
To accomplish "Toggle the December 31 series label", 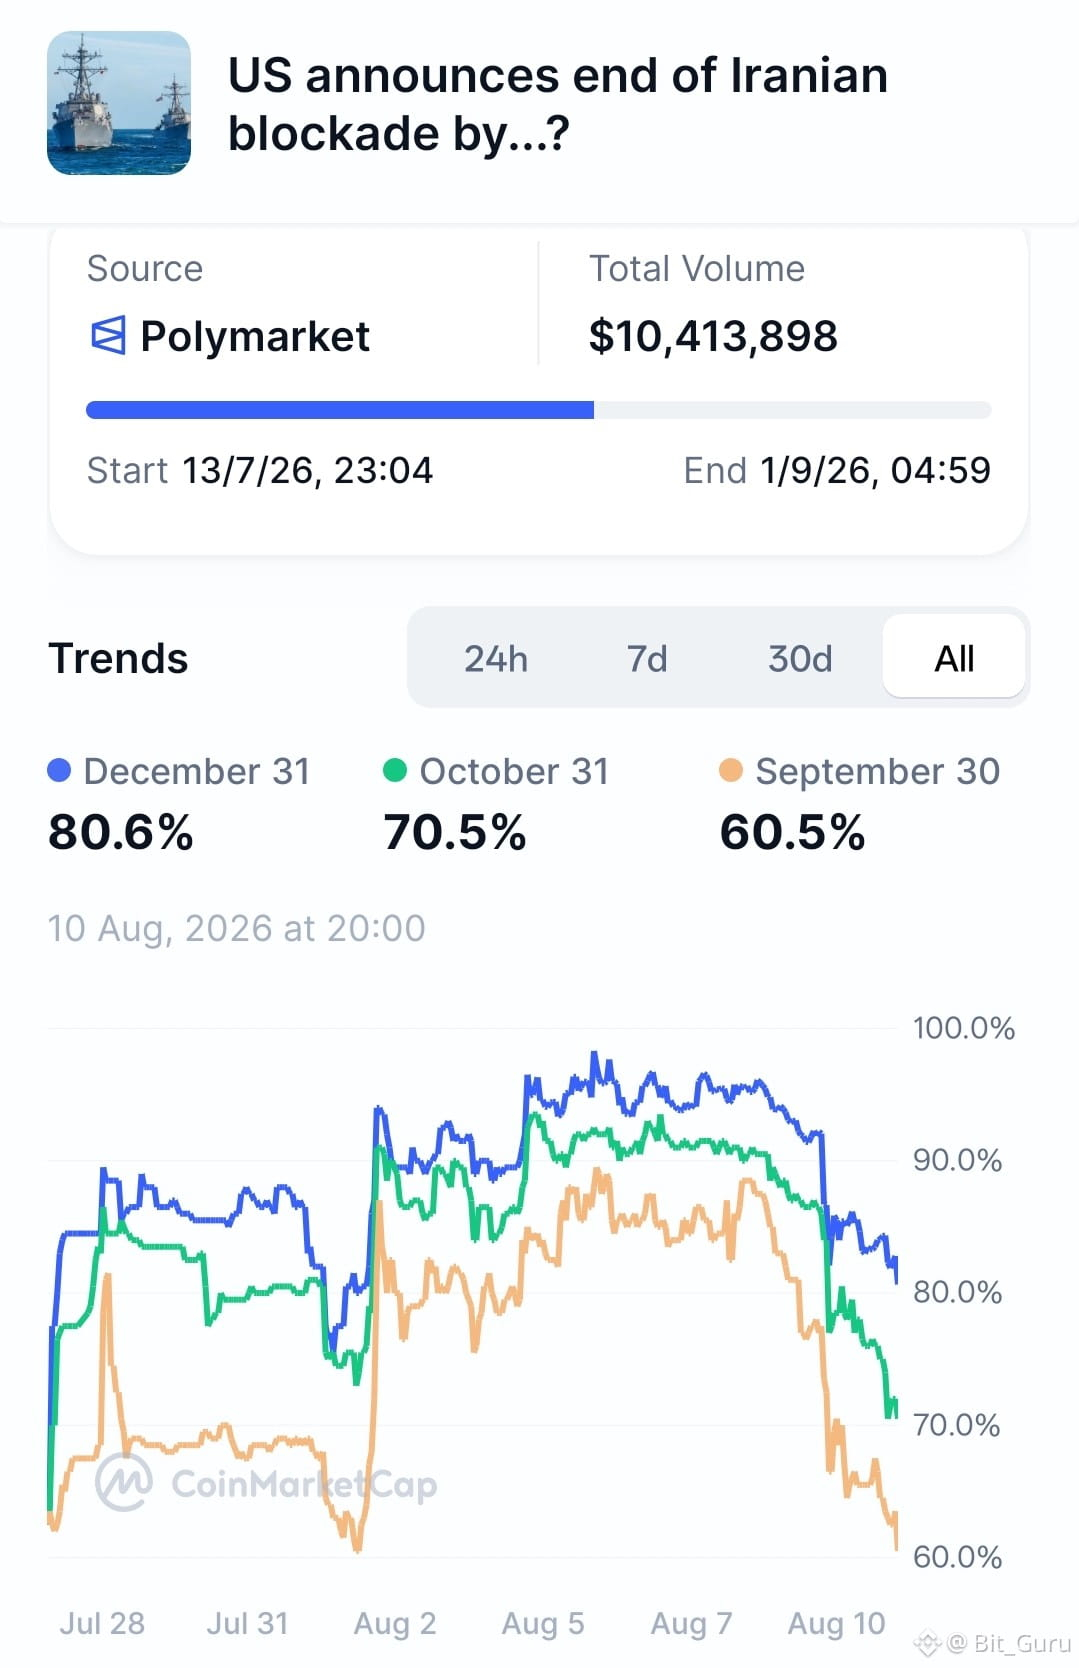I will pyautogui.click(x=197, y=771).
